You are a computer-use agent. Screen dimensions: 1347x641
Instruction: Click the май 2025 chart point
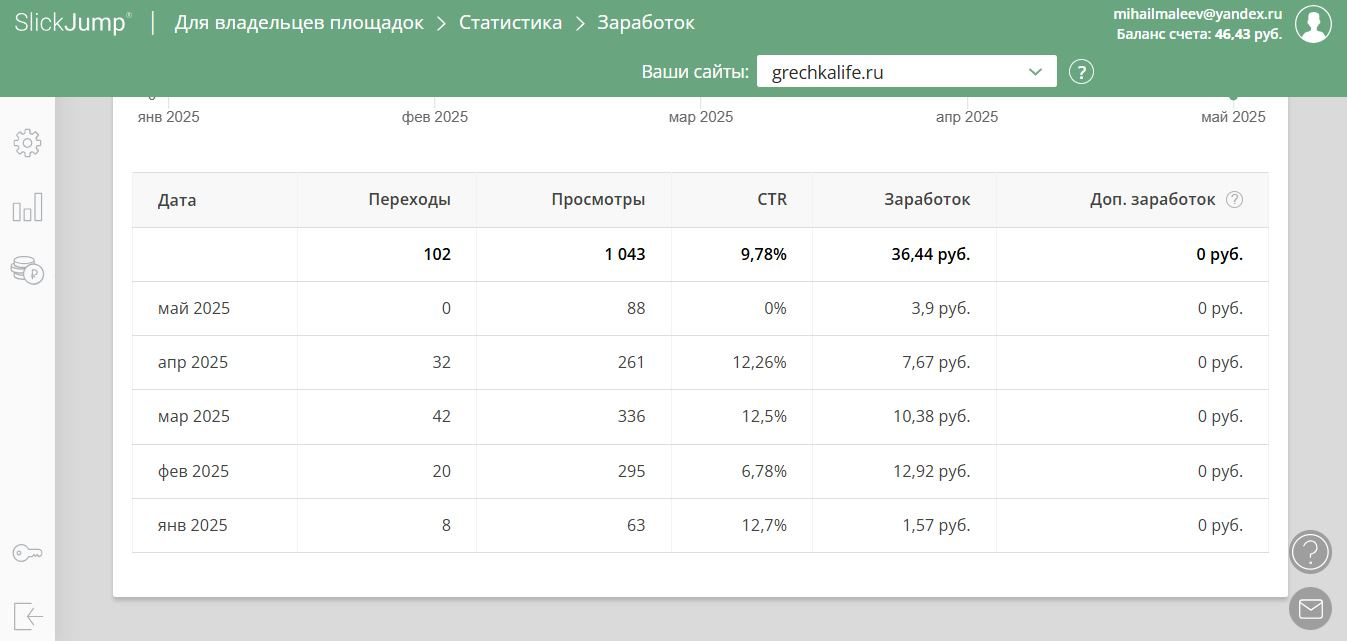tap(1233, 97)
